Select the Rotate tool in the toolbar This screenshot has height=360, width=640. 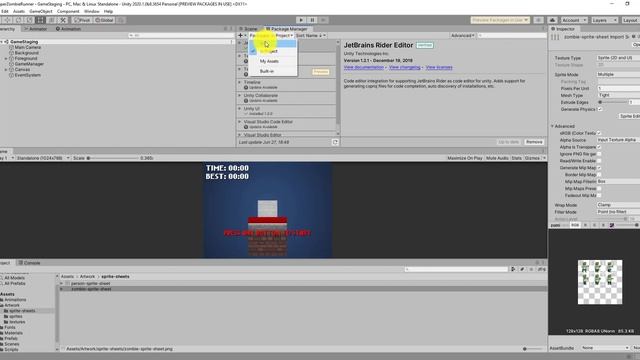pos(18,20)
